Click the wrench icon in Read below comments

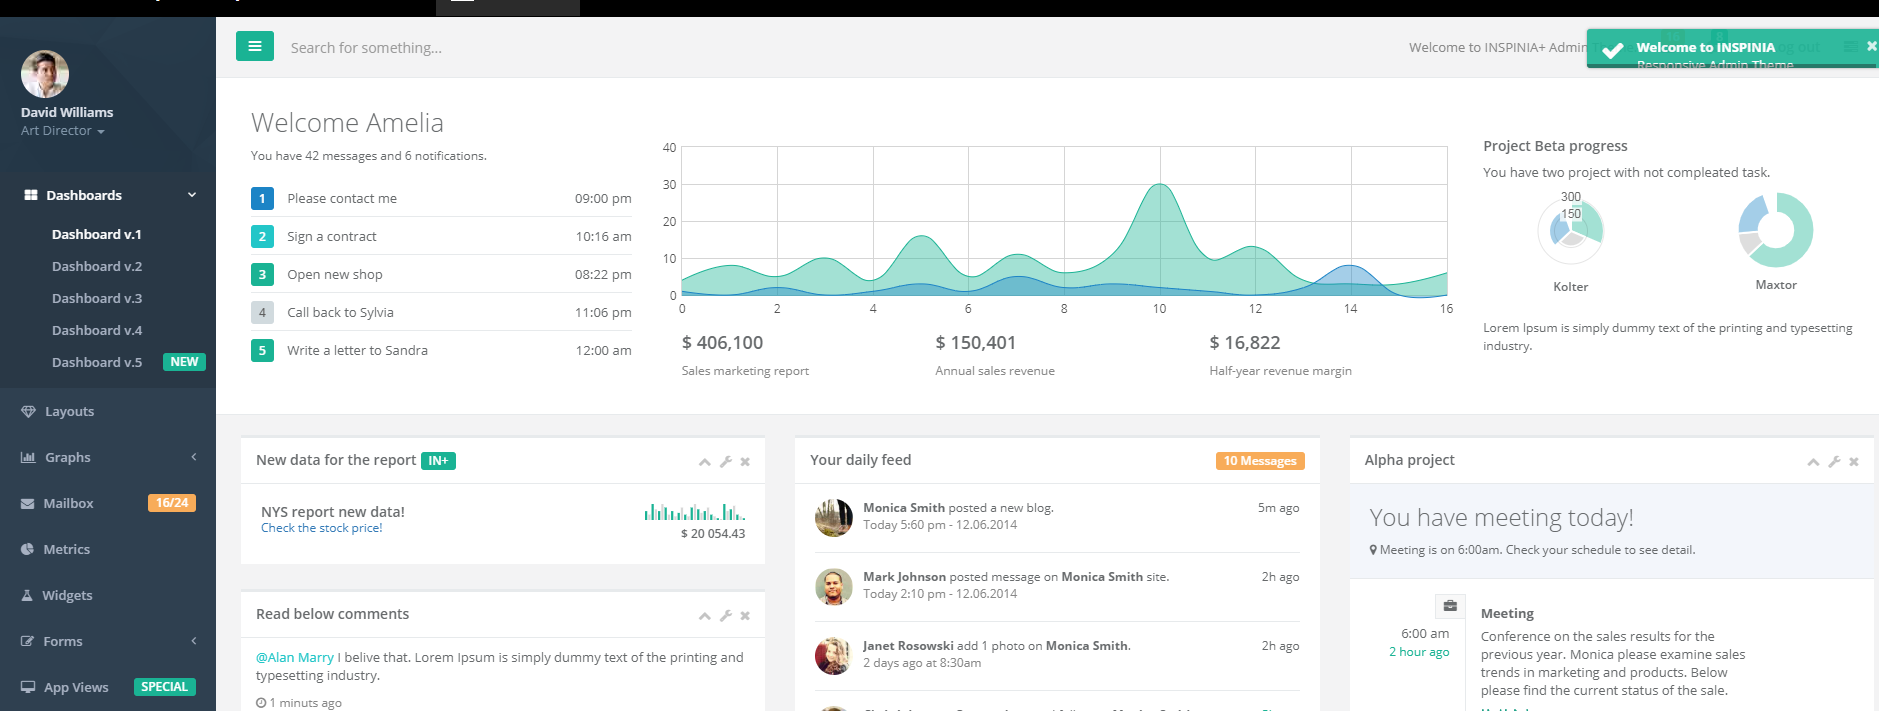(x=726, y=616)
